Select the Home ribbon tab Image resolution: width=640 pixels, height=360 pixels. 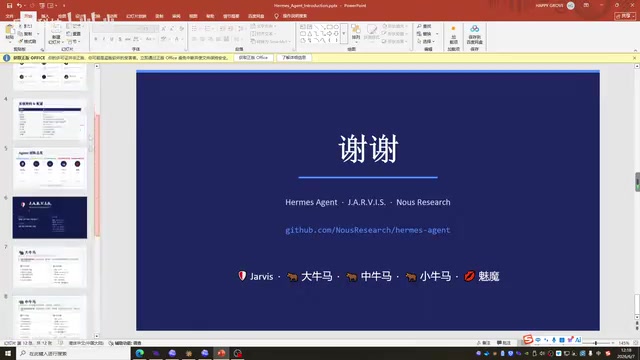point(28,16)
